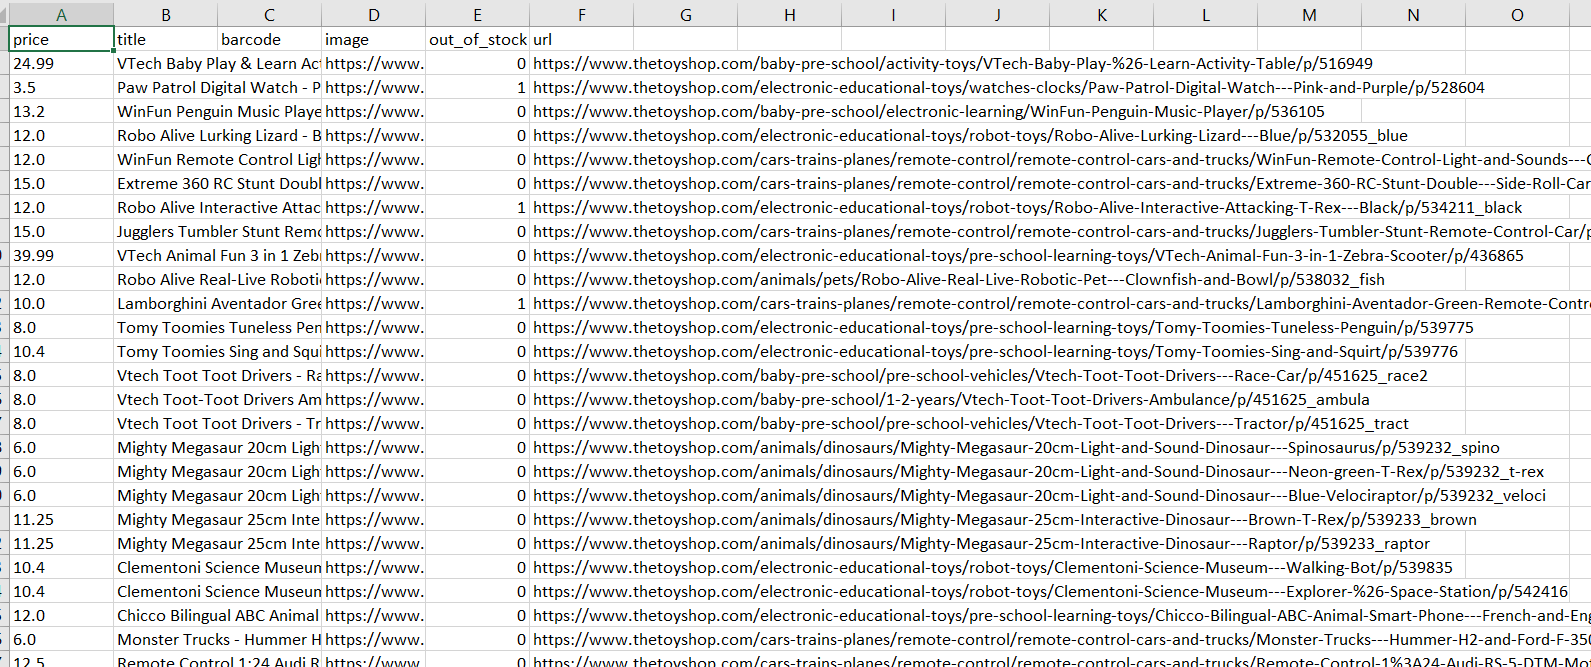
Task: Select URL ending in /p/538032_fish
Action: coord(959,279)
